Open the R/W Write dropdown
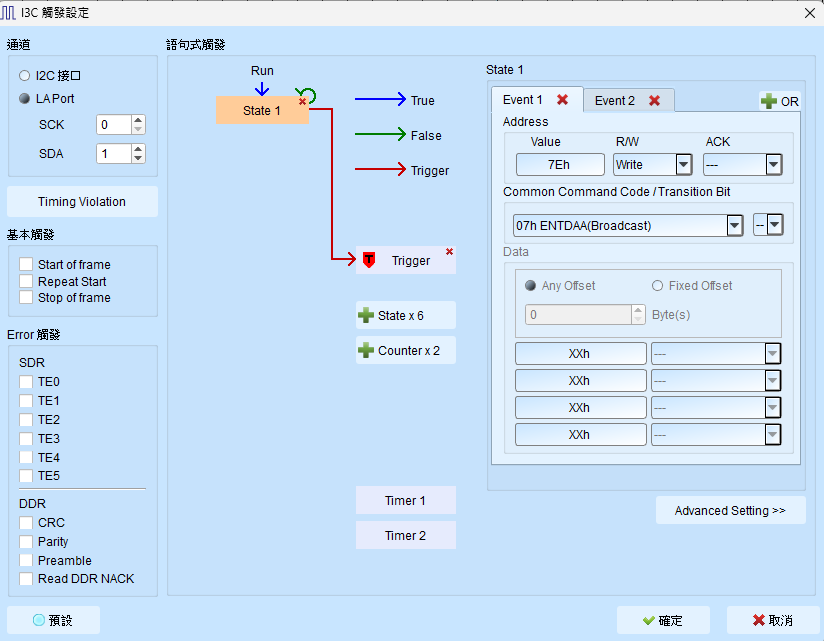824x641 pixels. [683, 164]
